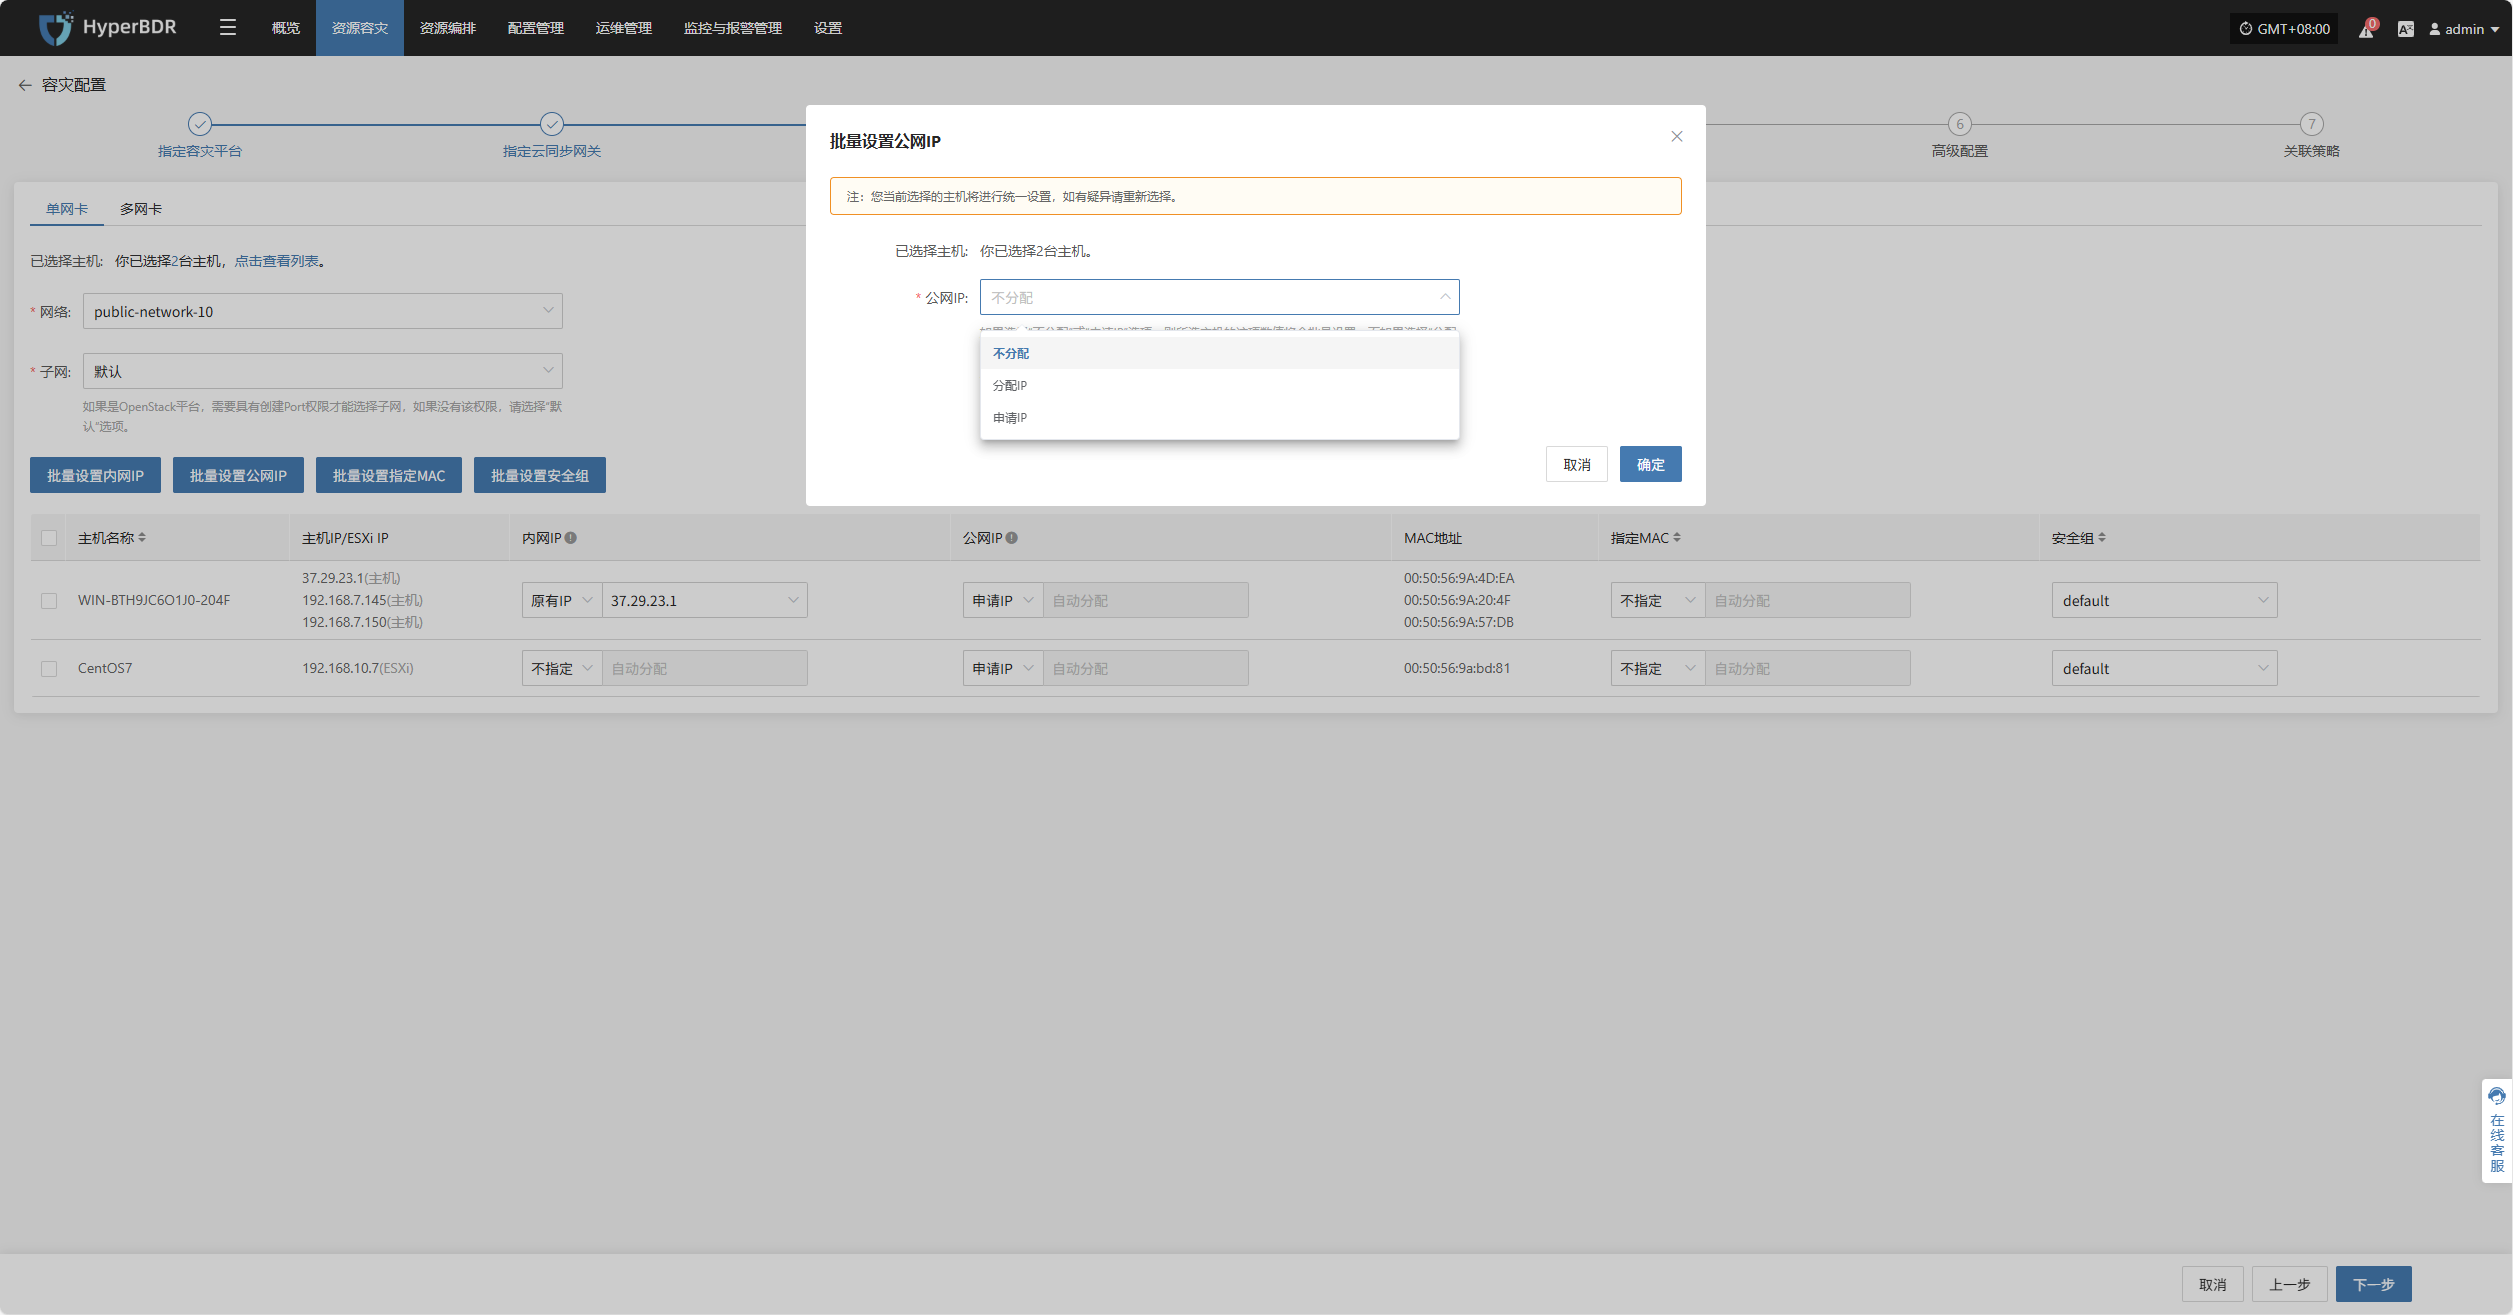This screenshot has width=2513, height=1315.
Task: Open CentOS7 公网IP 申请IP dropdown
Action: [1003, 668]
